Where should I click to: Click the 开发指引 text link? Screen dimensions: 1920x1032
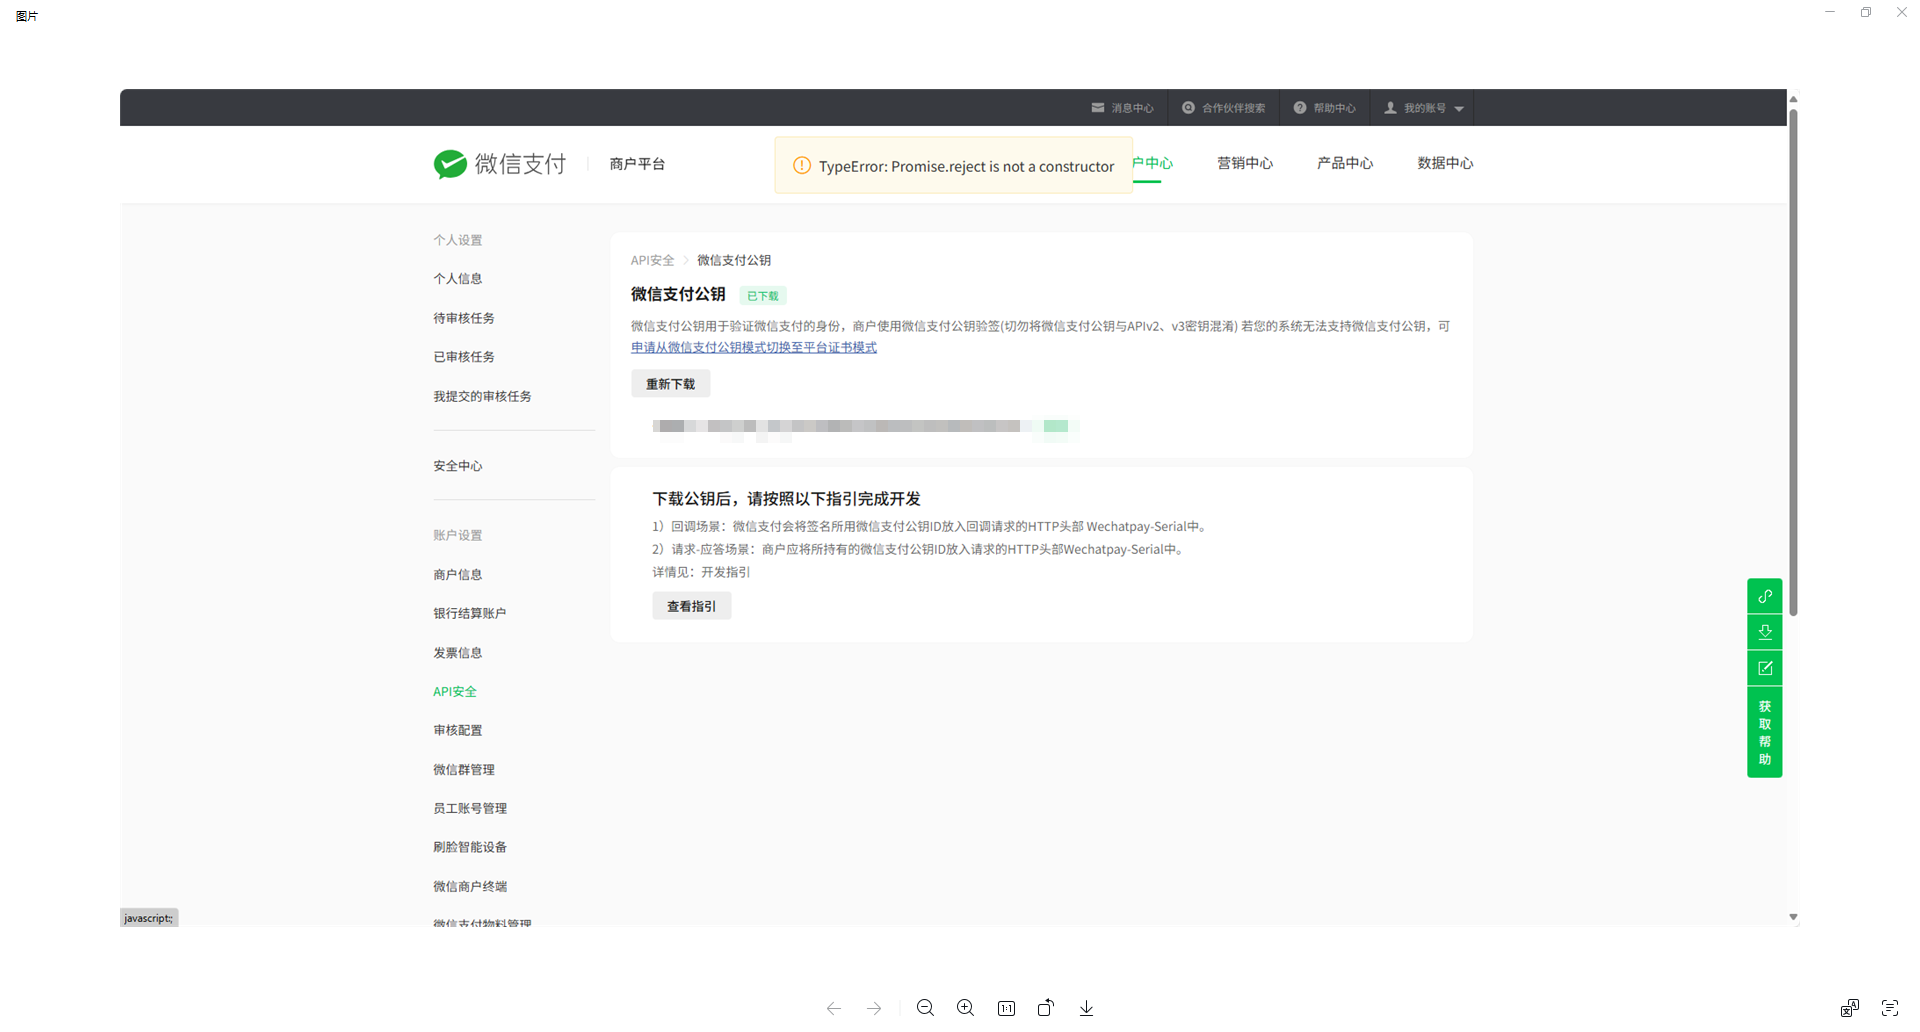[725, 572]
